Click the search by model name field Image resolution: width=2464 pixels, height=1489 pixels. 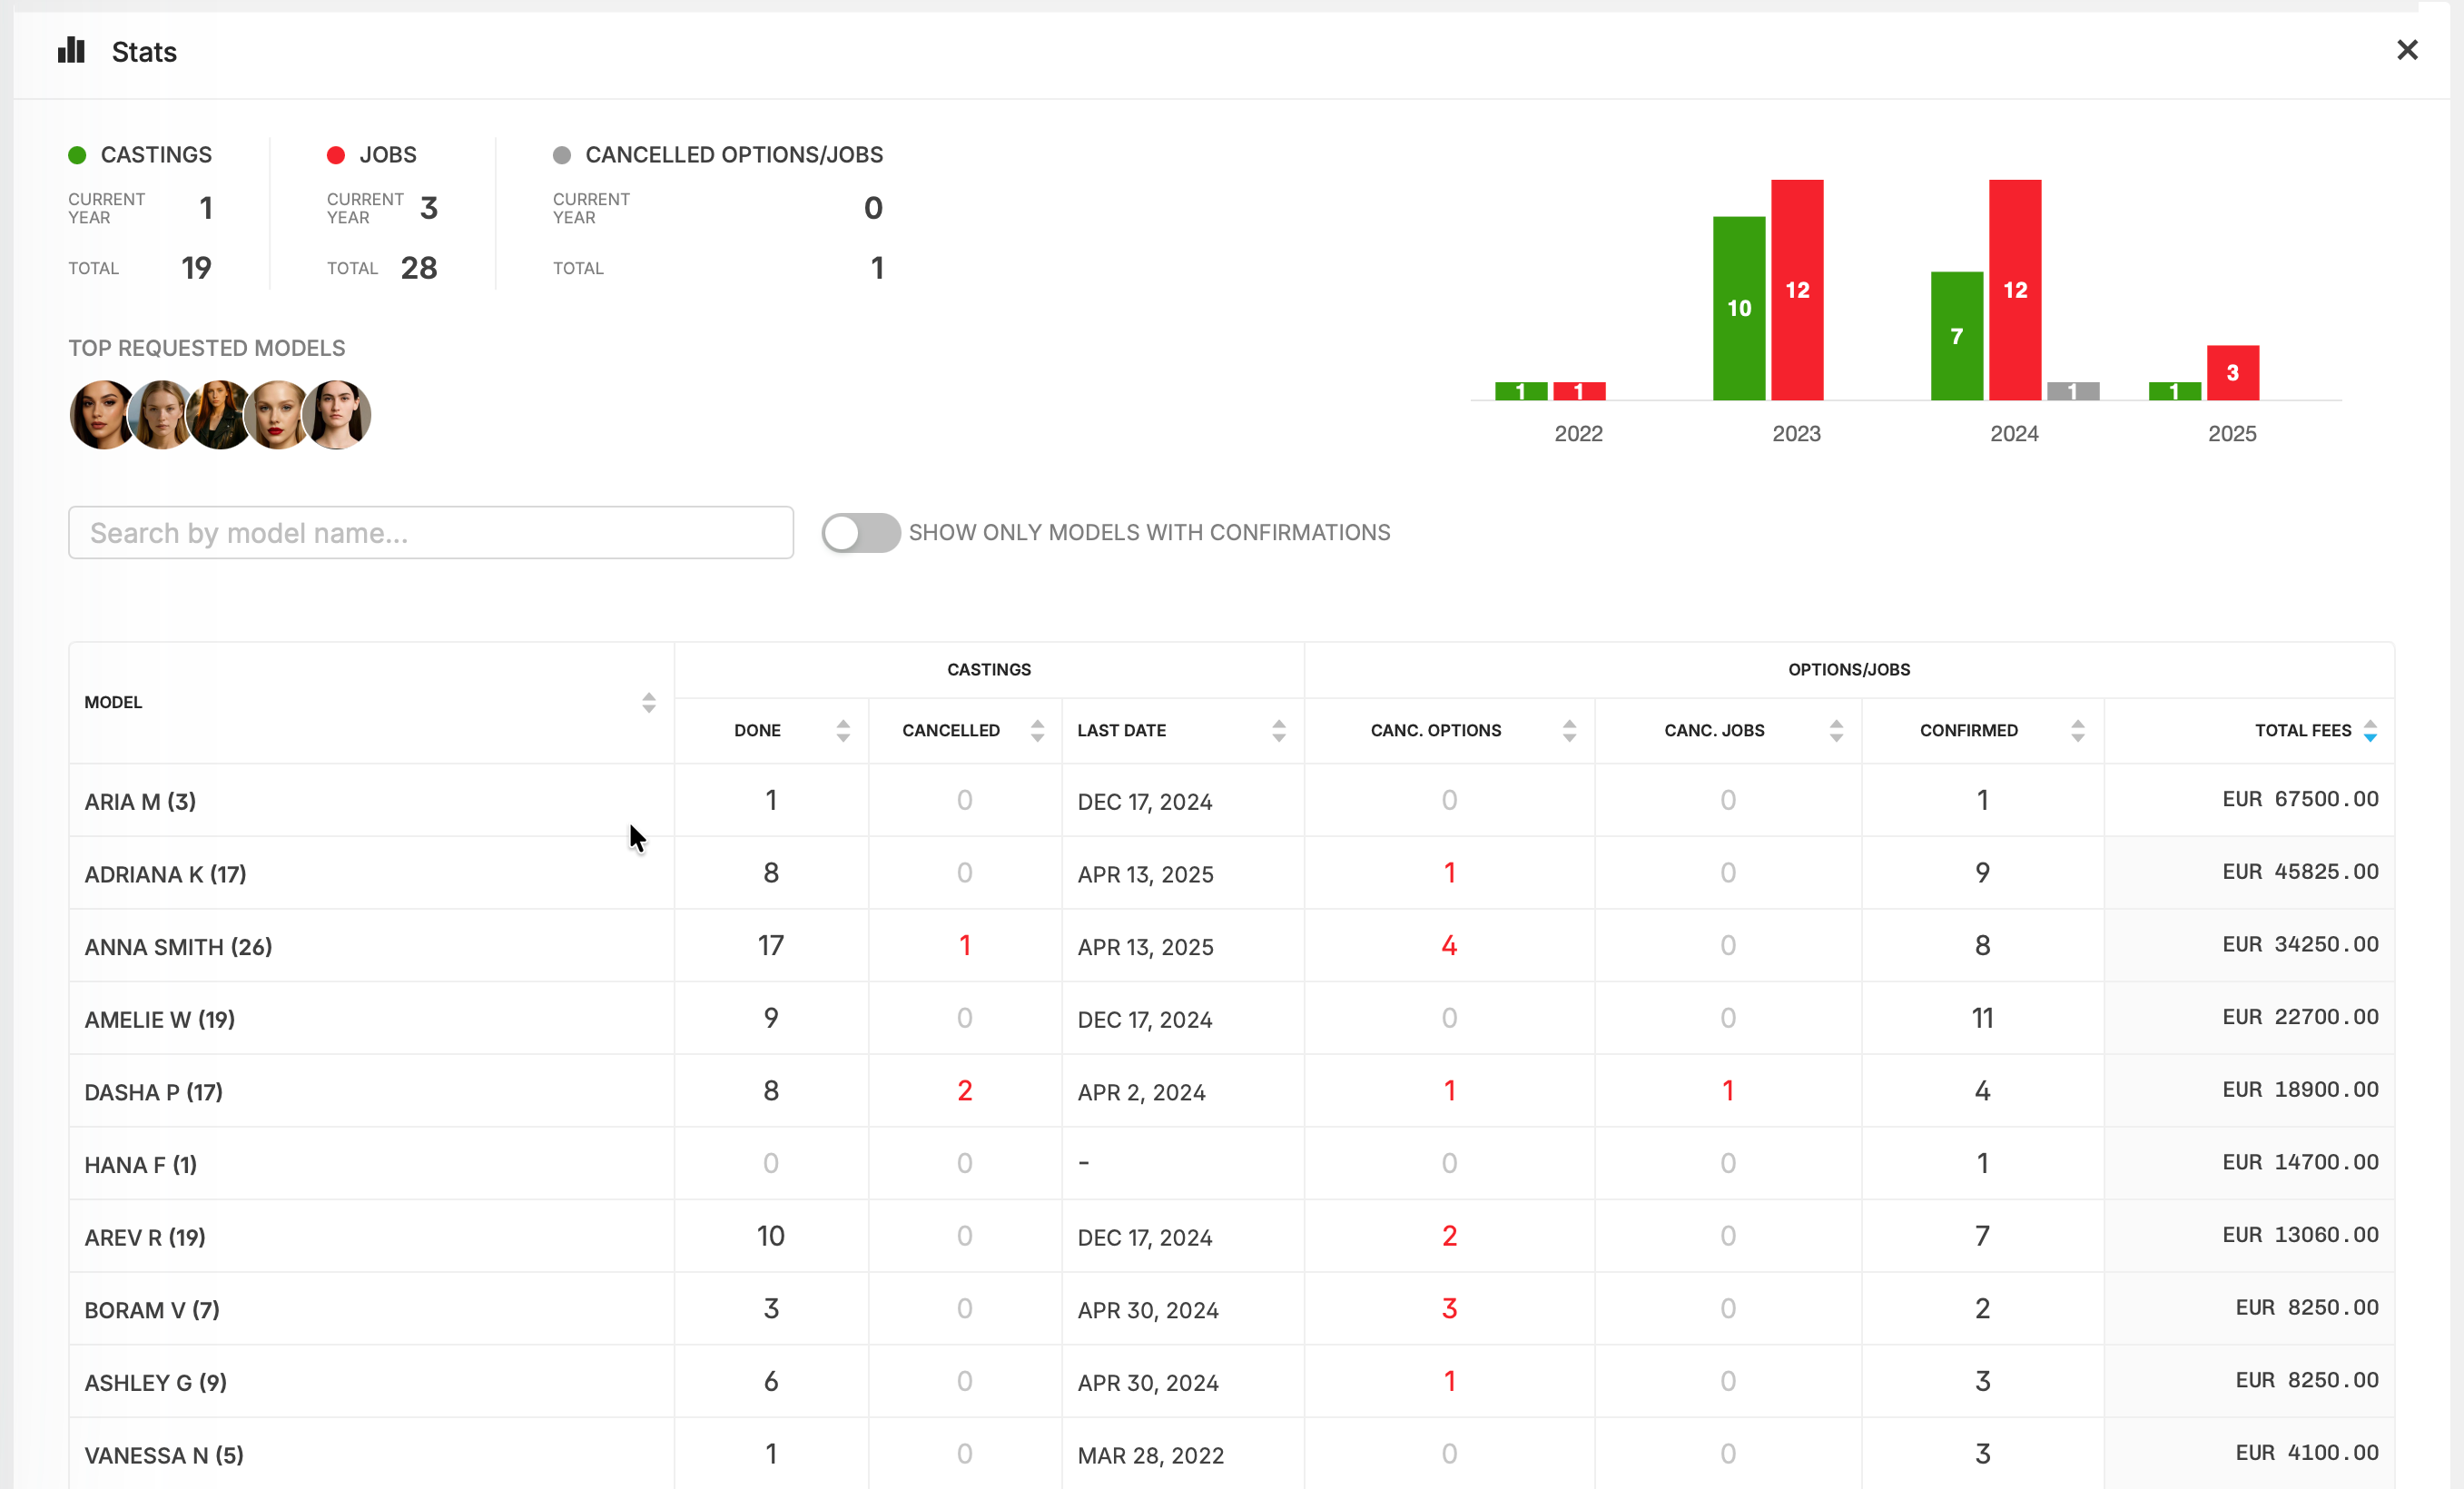(430, 532)
